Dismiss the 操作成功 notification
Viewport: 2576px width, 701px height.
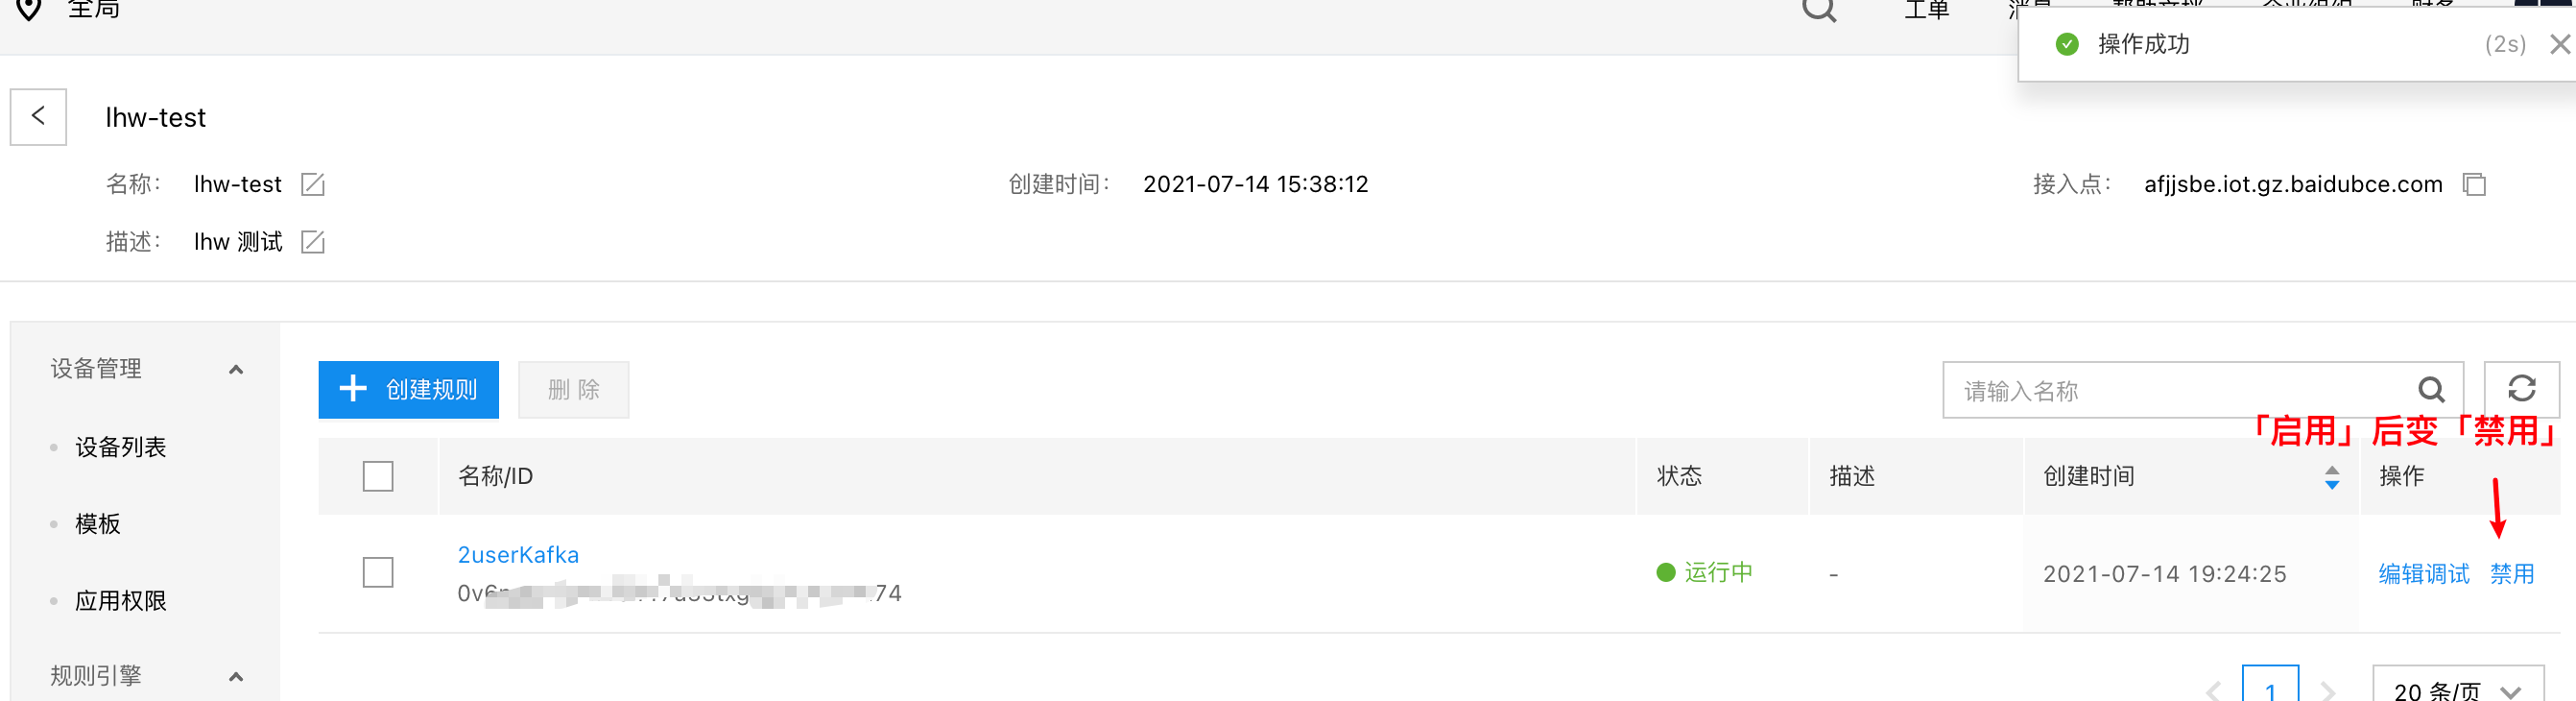pos(2559,44)
